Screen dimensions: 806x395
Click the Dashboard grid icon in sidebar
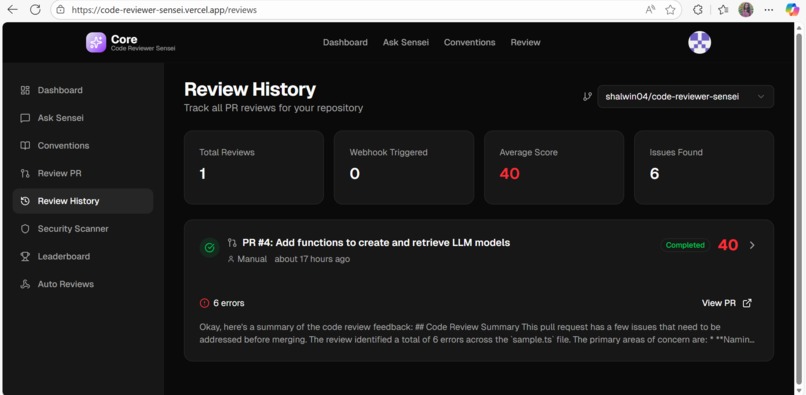tap(25, 90)
